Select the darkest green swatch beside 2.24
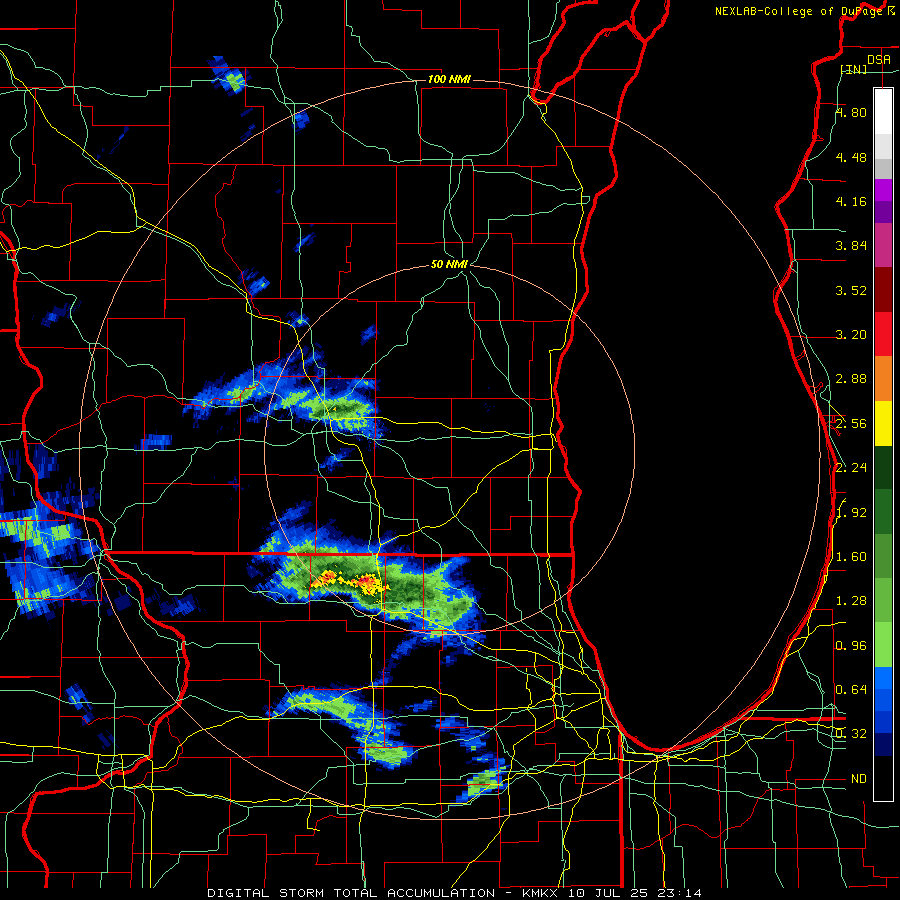 pyautogui.click(x=883, y=467)
